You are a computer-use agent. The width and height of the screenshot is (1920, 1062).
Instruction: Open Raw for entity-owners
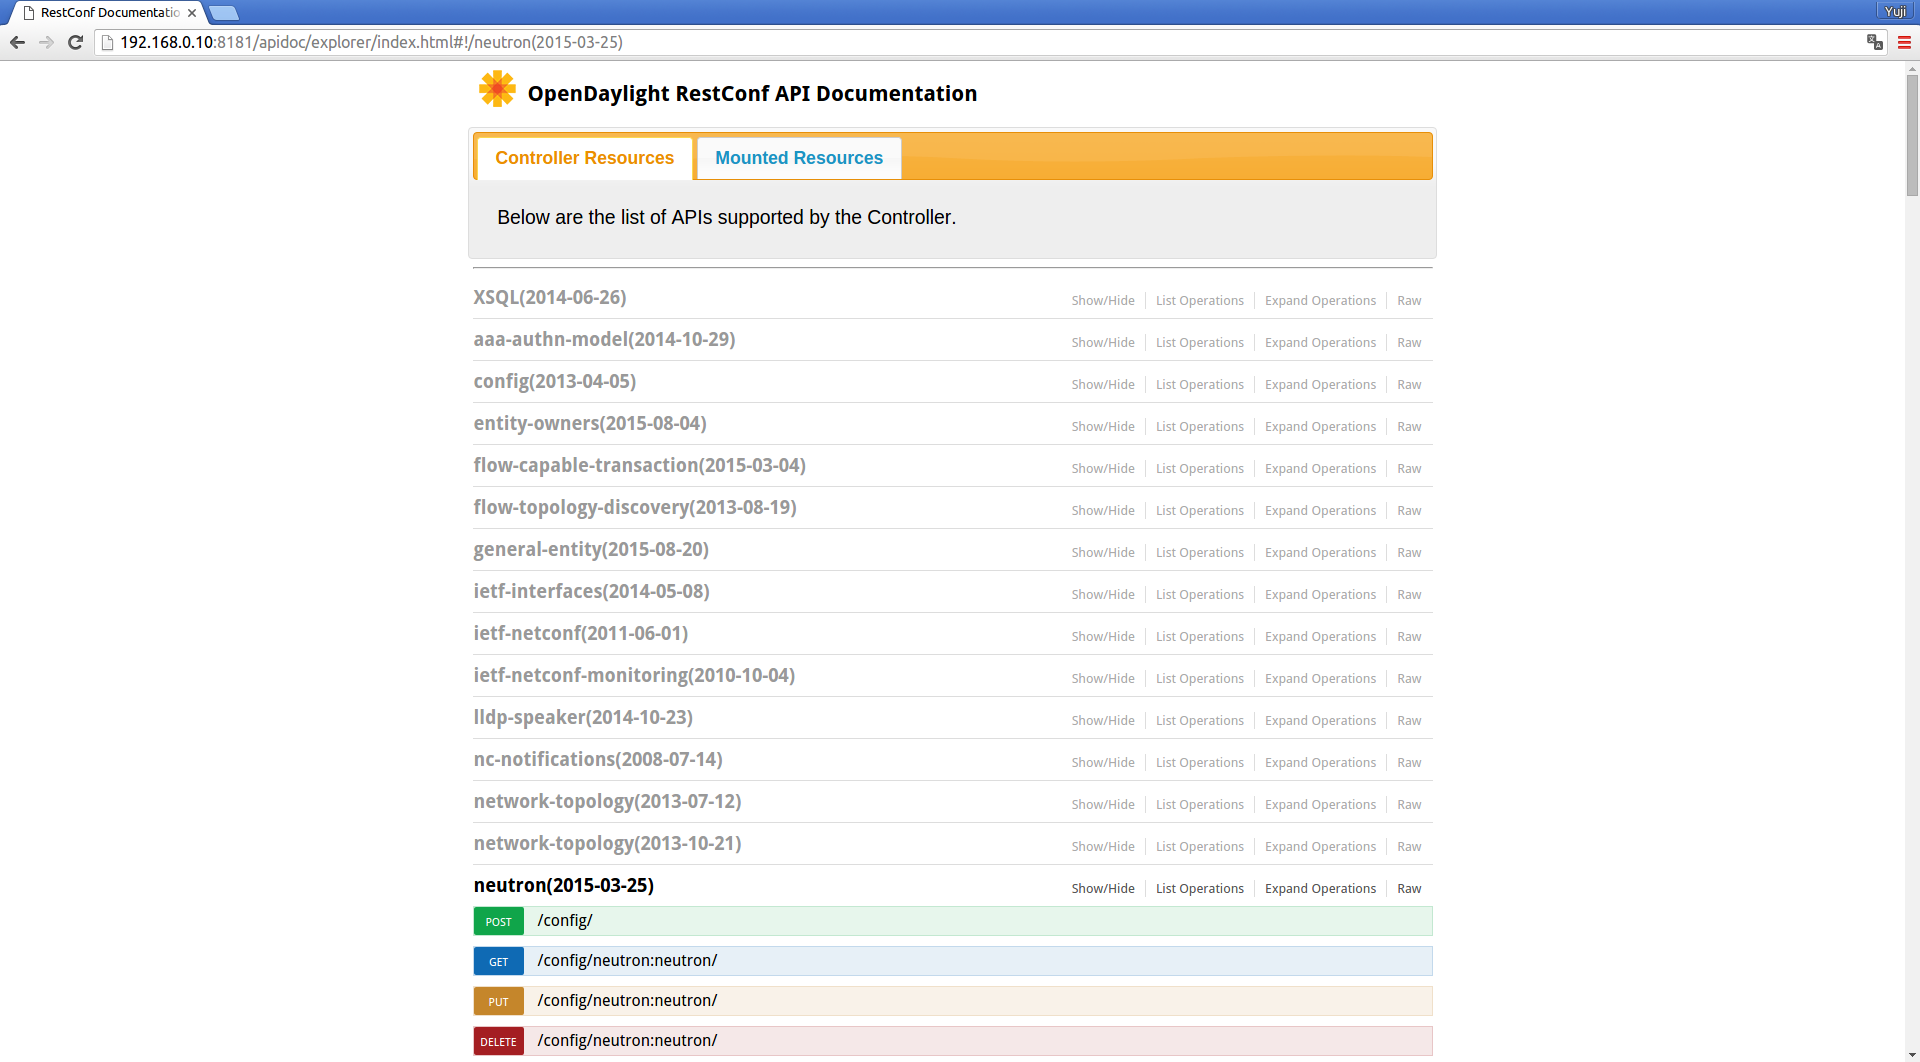click(x=1409, y=427)
